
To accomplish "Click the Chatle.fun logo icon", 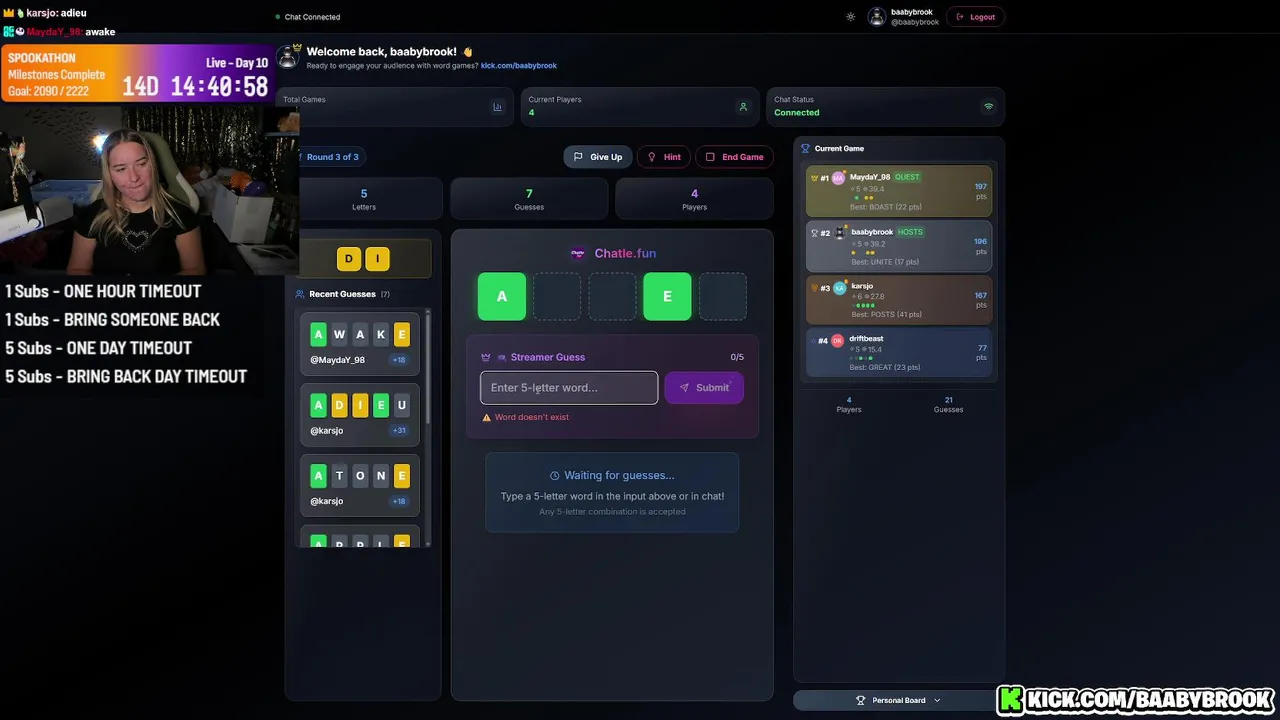I will [578, 254].
